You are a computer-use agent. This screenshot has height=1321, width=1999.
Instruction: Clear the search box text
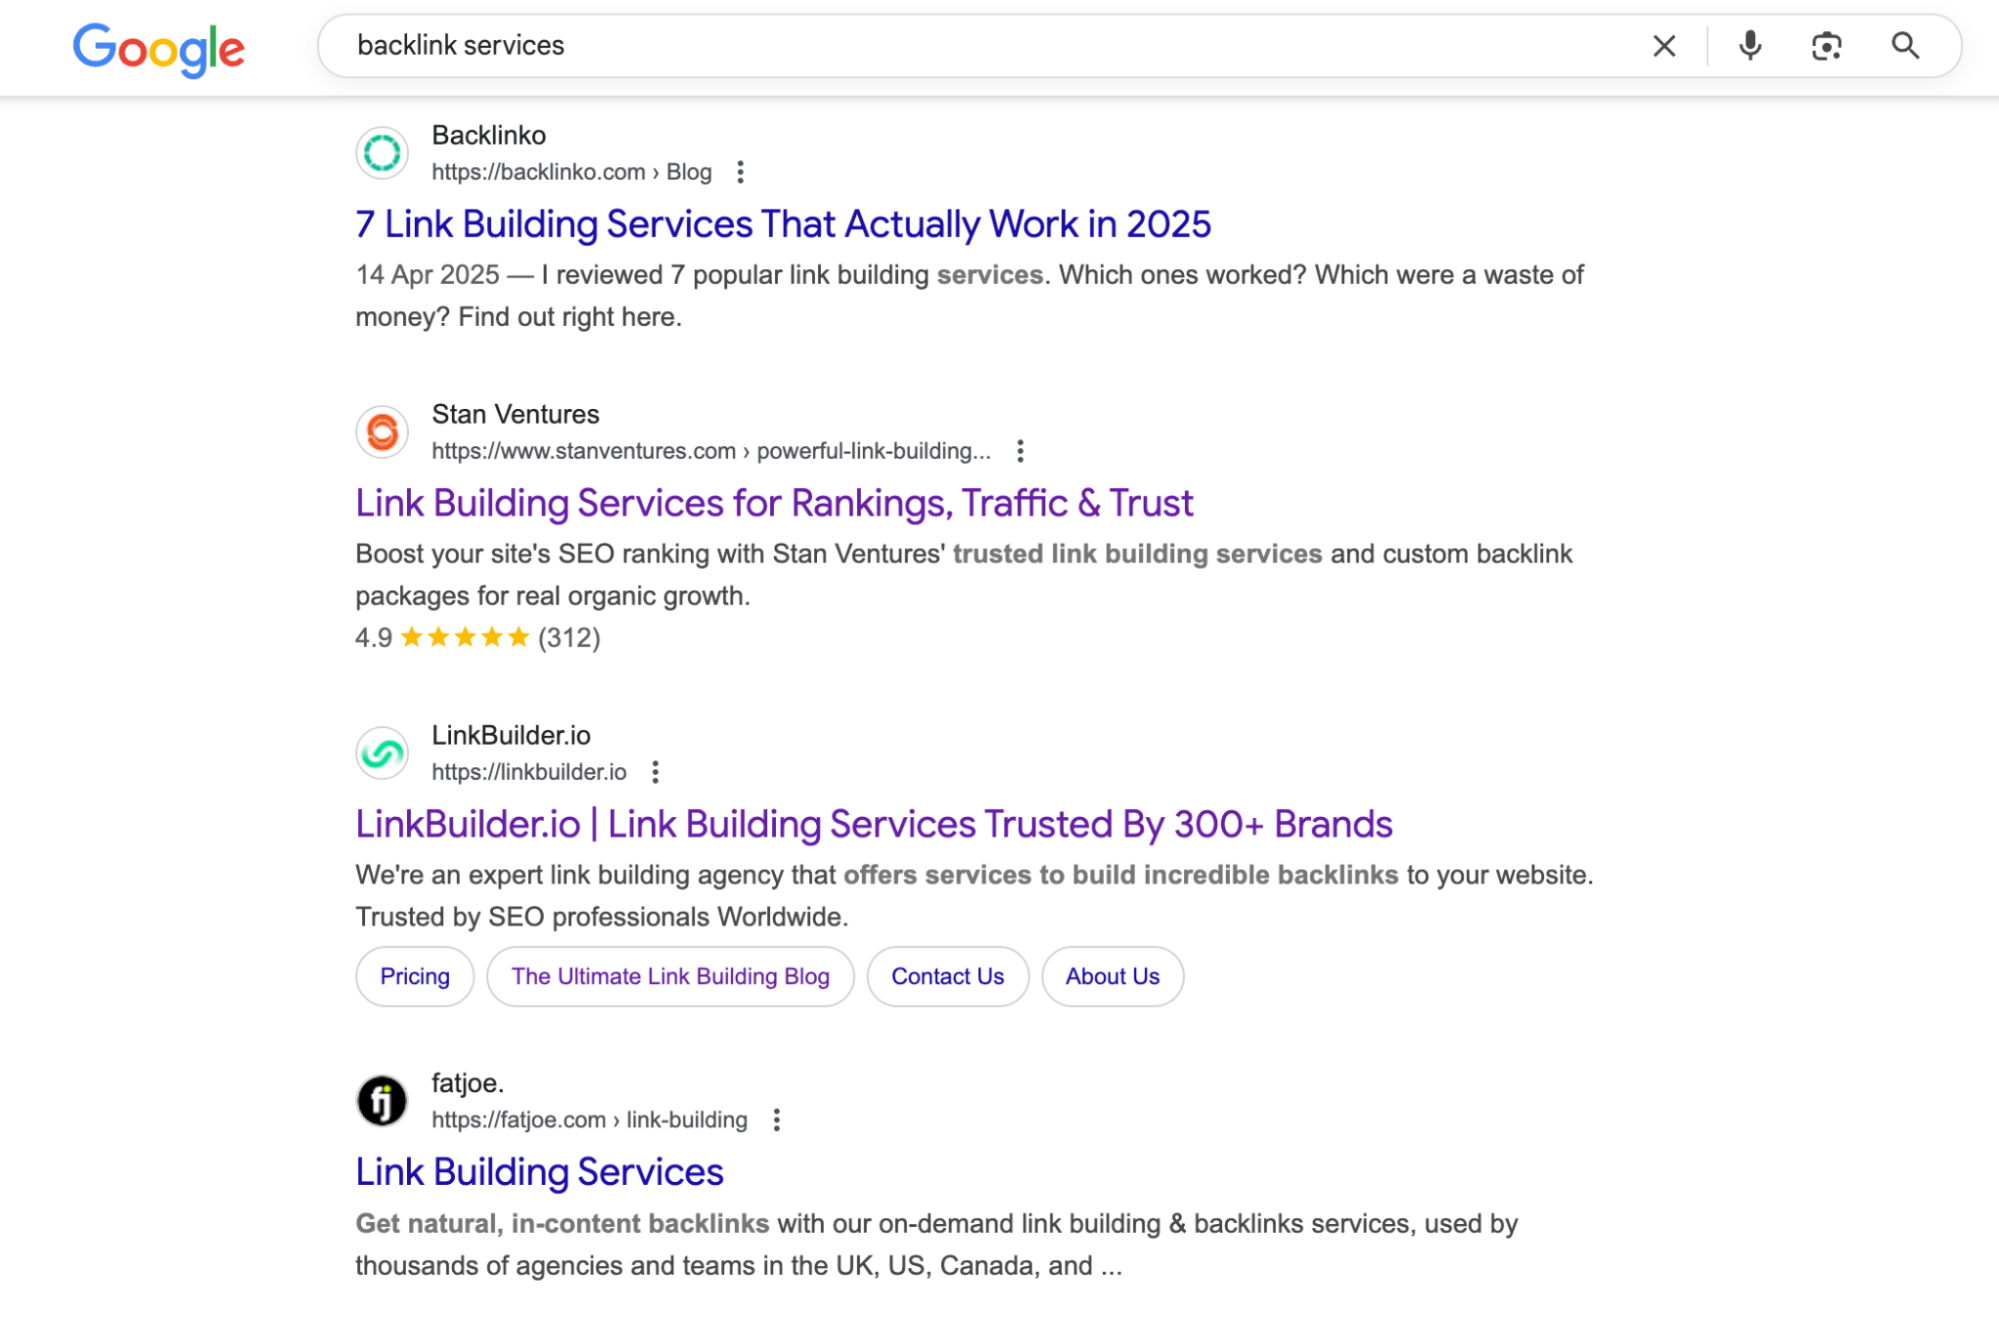click(x=1664, y=46)
